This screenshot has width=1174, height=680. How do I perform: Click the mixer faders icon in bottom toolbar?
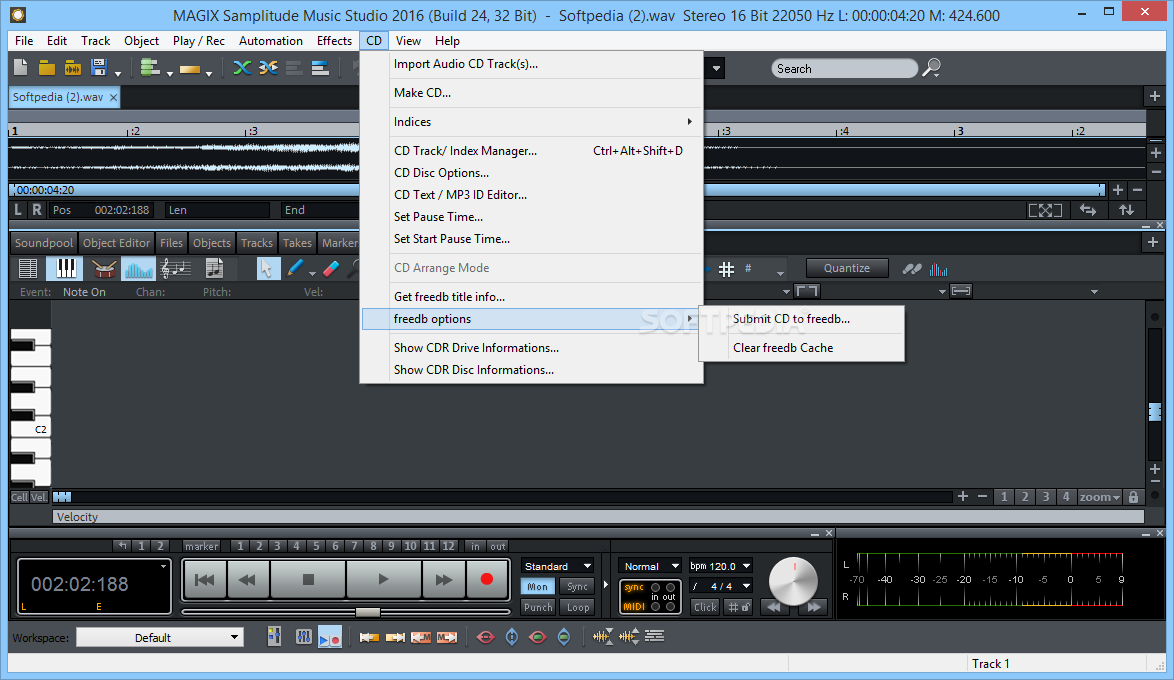pos(303,637)
